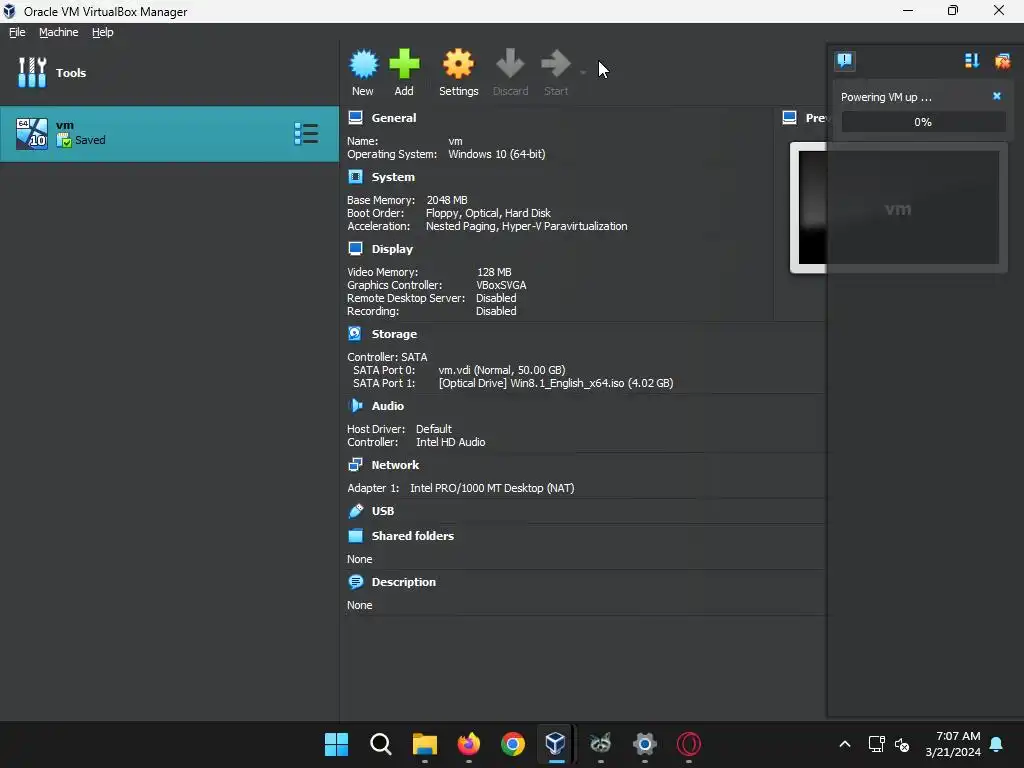Screen dimensions: 1024x768
Task: Open Opera browser from the taskbar
Action: tap(688, 744)
